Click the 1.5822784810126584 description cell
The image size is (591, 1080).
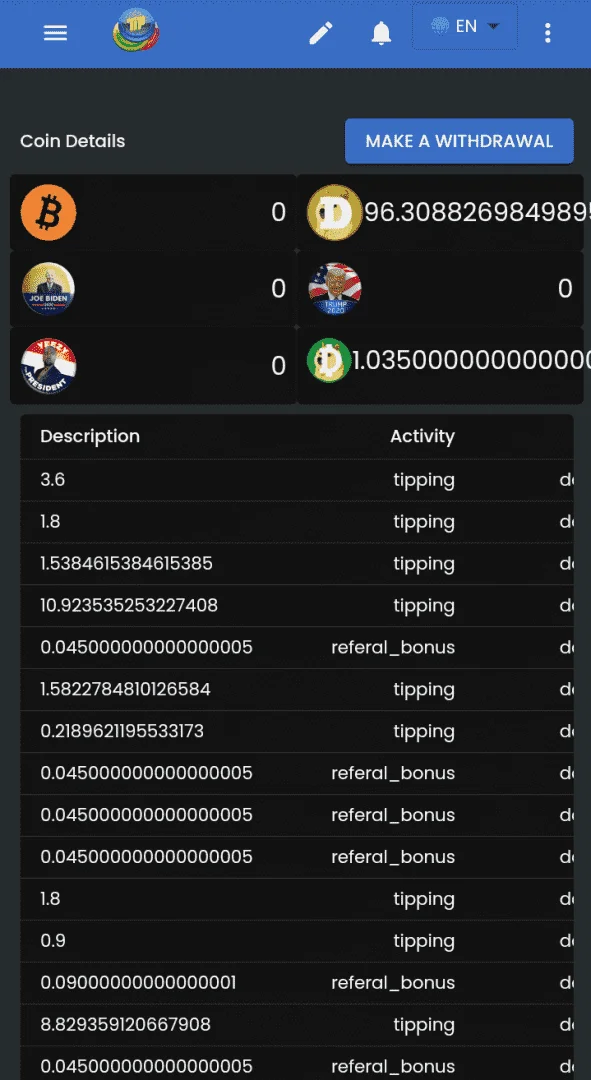click(125, 689)
